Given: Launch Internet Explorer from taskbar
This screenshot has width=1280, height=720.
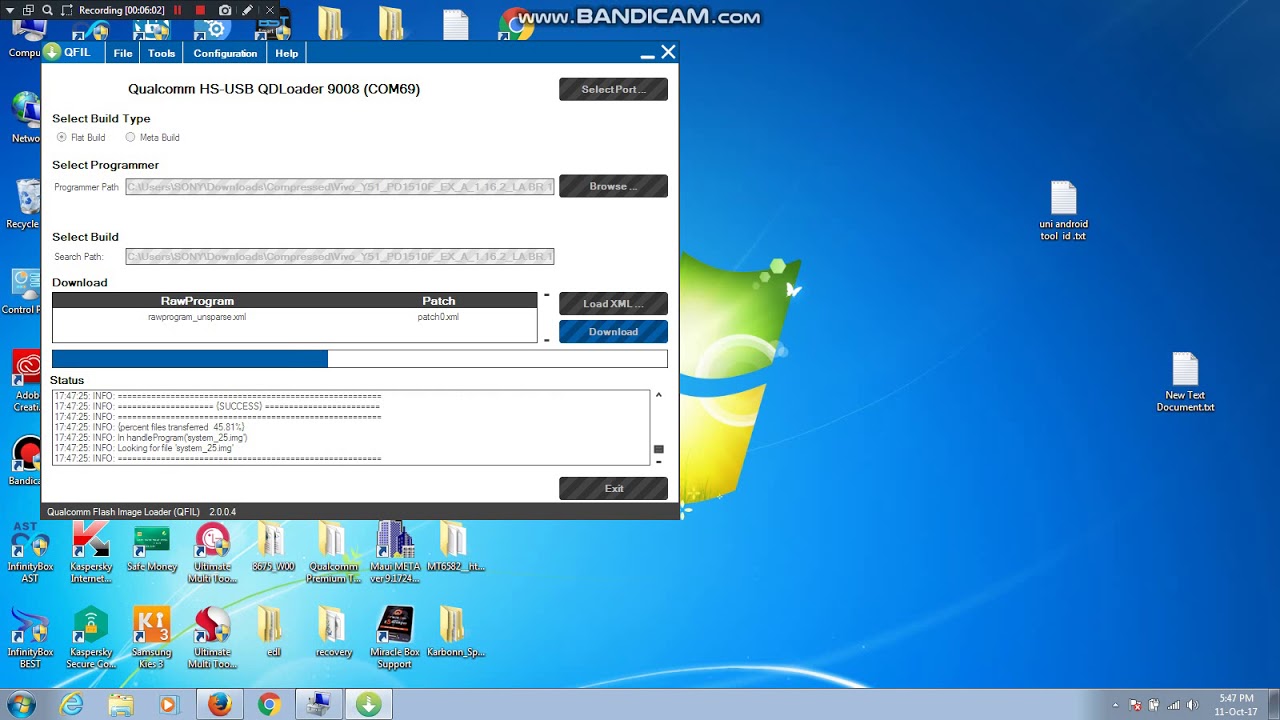Looking at the screenshot, I should pyautogui.click(x=72, y=705).
